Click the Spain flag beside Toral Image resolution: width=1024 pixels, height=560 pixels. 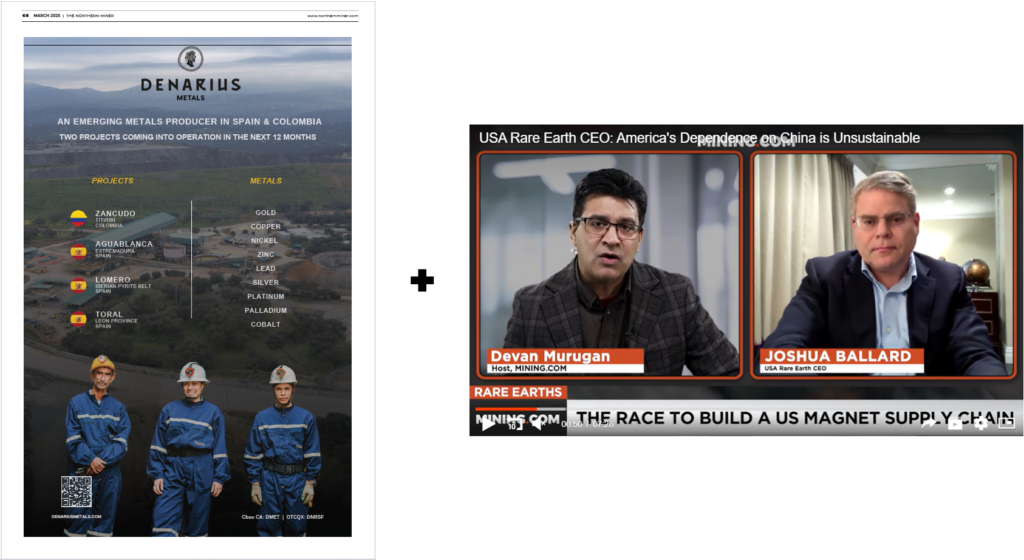point(78,319)
